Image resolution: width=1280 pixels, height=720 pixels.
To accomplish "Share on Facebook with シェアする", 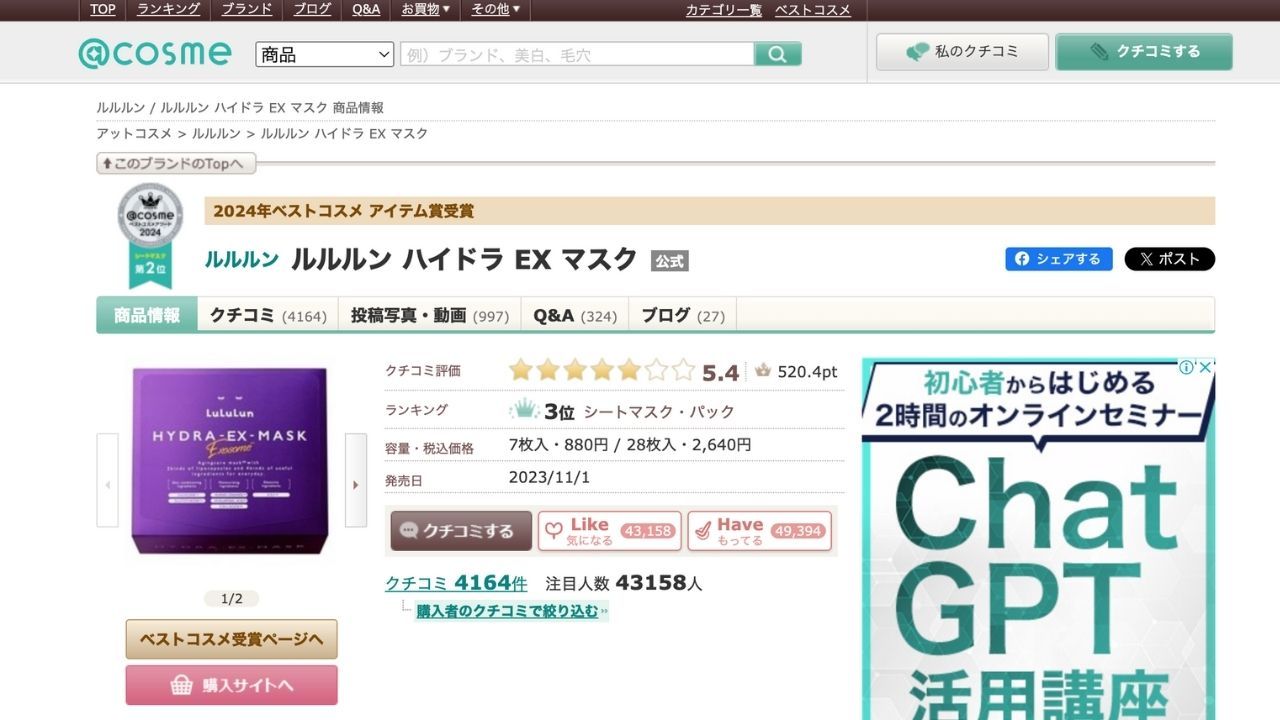I will point(1059,259).
